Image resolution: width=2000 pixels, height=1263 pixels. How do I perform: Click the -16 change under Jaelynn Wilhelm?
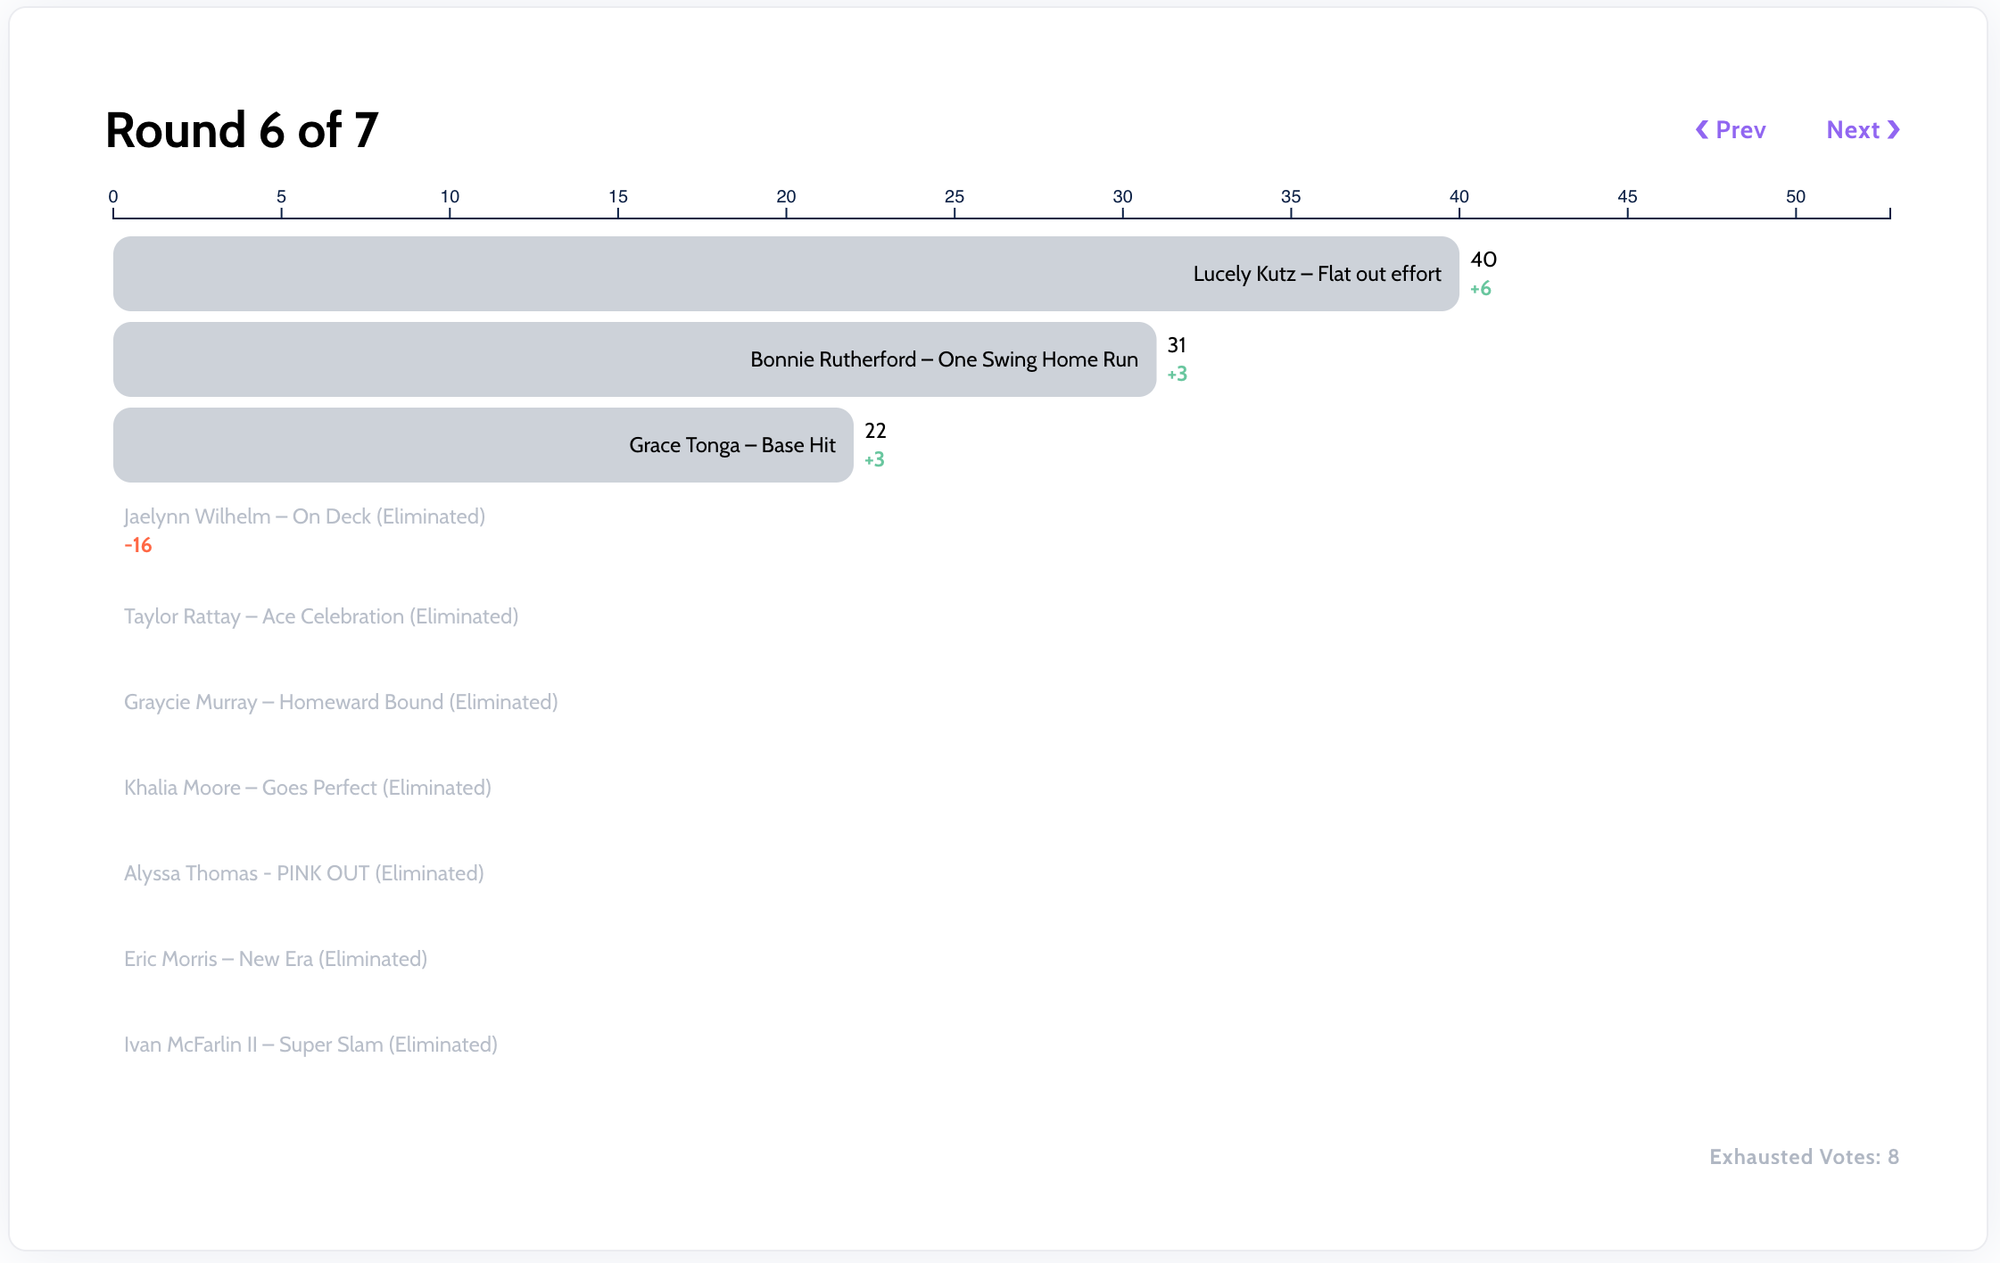tap(138, 546)
